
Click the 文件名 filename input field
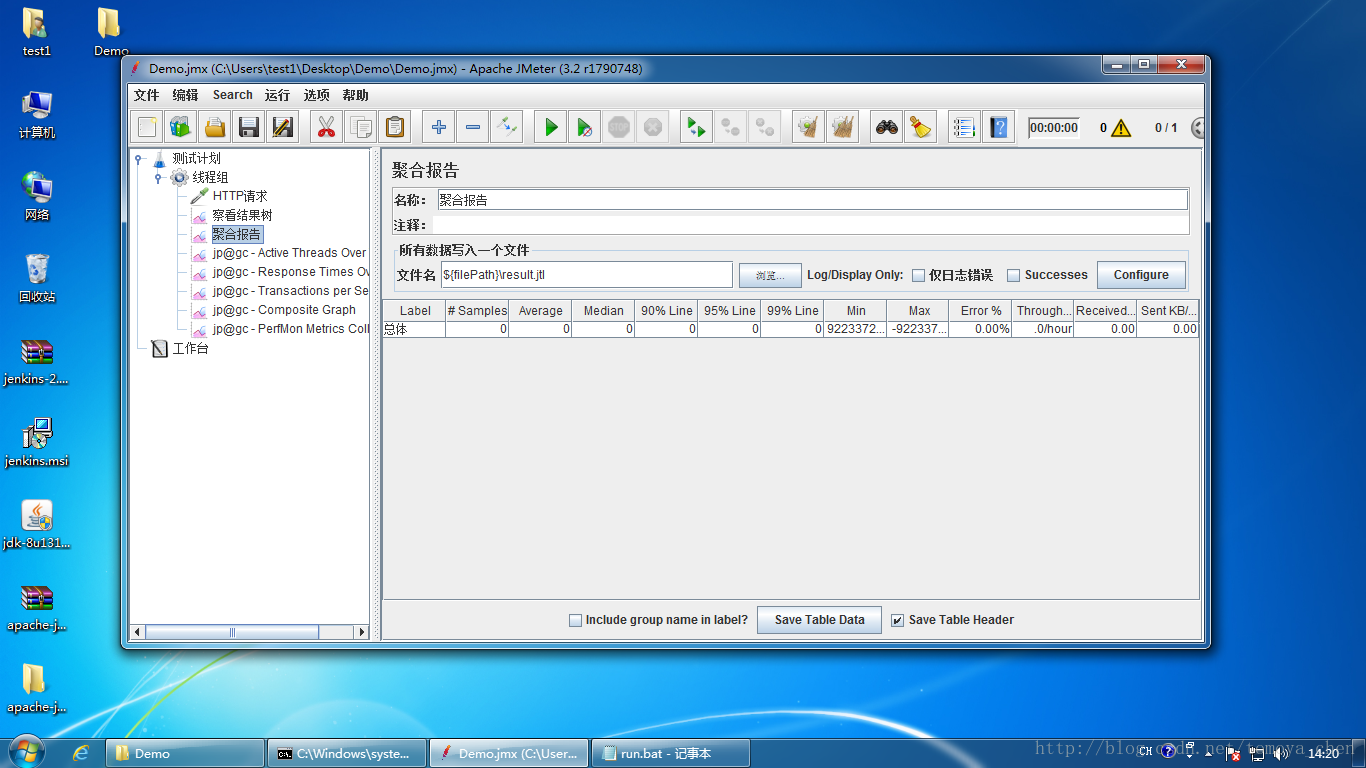(x=586, y=275)
